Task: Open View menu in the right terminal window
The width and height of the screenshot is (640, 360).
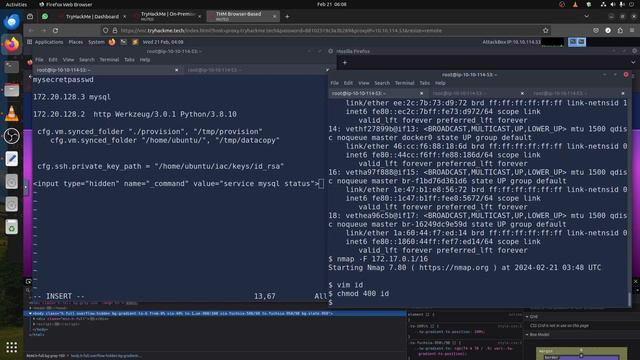Action: (x=363, y=83)
